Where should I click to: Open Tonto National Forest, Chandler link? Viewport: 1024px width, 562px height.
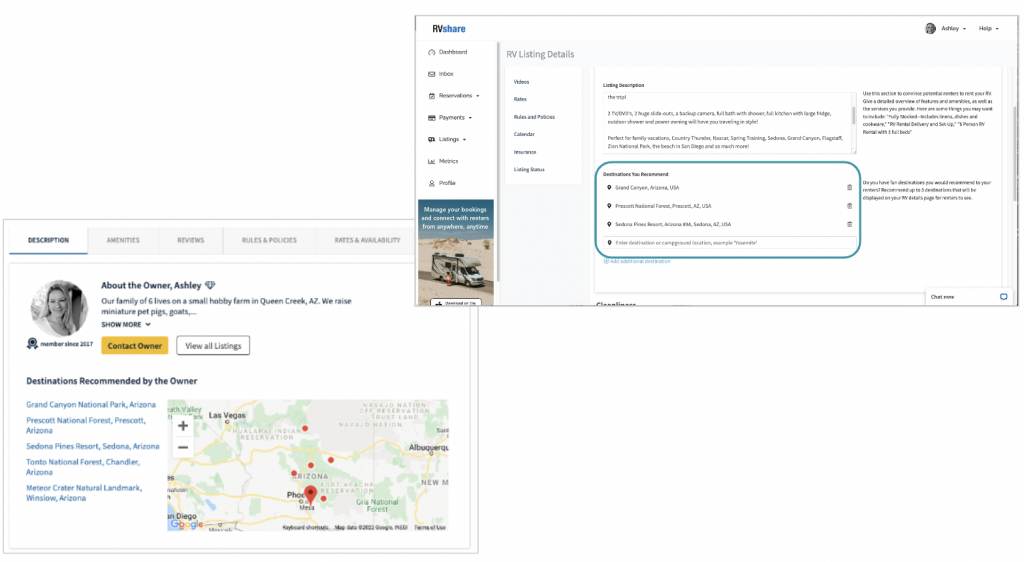coord(83,467)
